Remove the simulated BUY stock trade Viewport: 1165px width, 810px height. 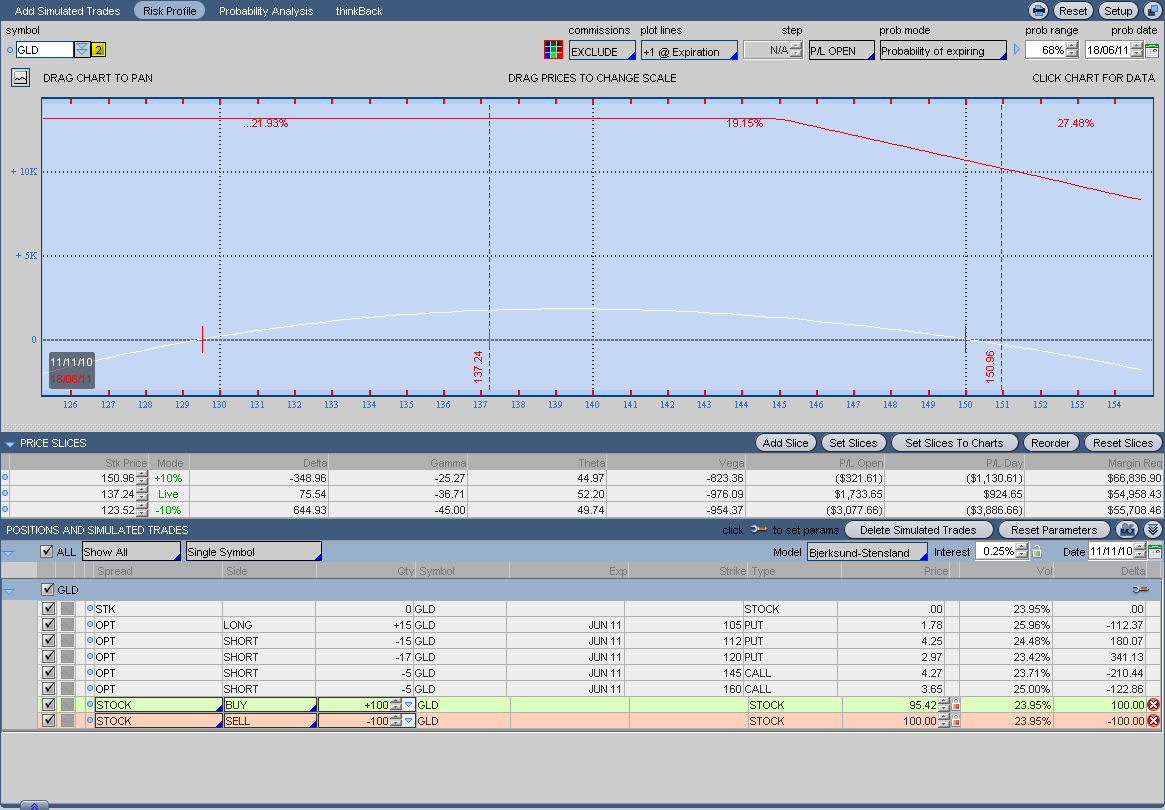[1153, 705]
